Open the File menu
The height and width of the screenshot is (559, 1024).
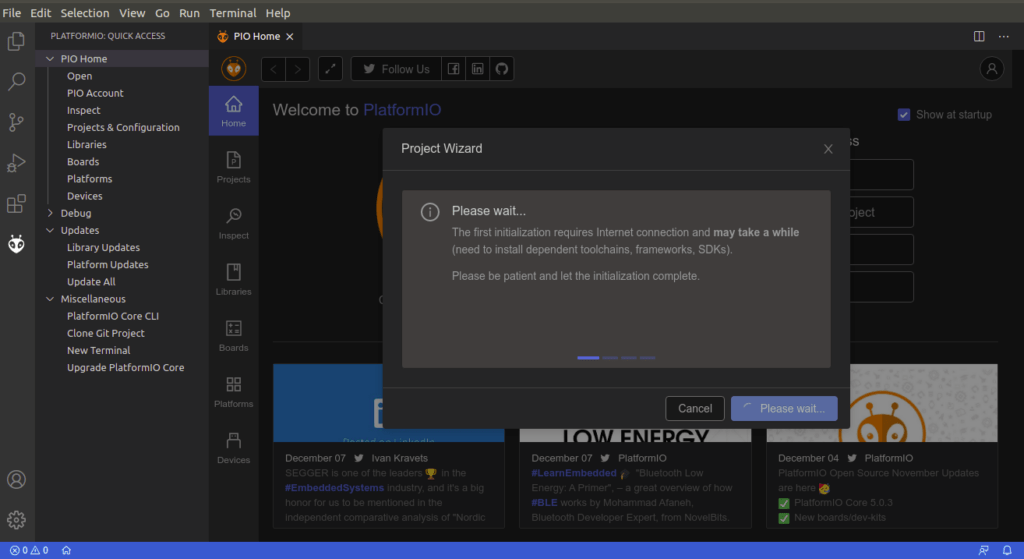click(12, 13)
